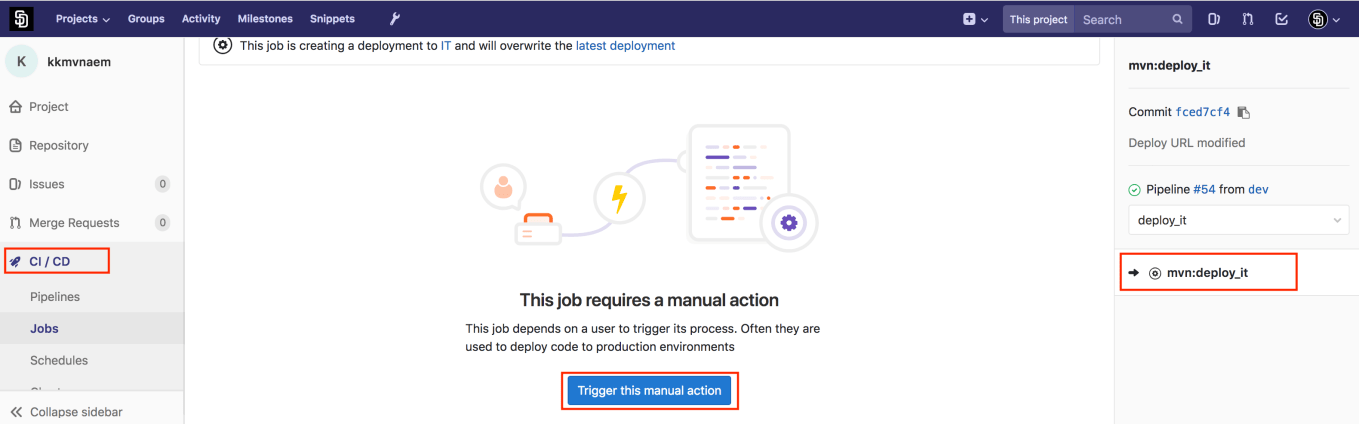Open the latest deployment link
Viewport: 1359px width, 424px height.
625,46
